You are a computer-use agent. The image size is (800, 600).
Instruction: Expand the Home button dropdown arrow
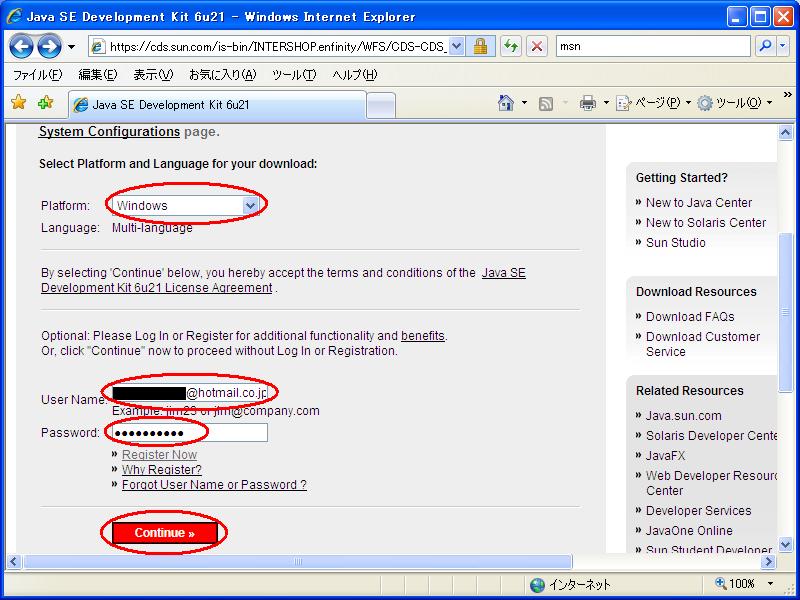524,103
